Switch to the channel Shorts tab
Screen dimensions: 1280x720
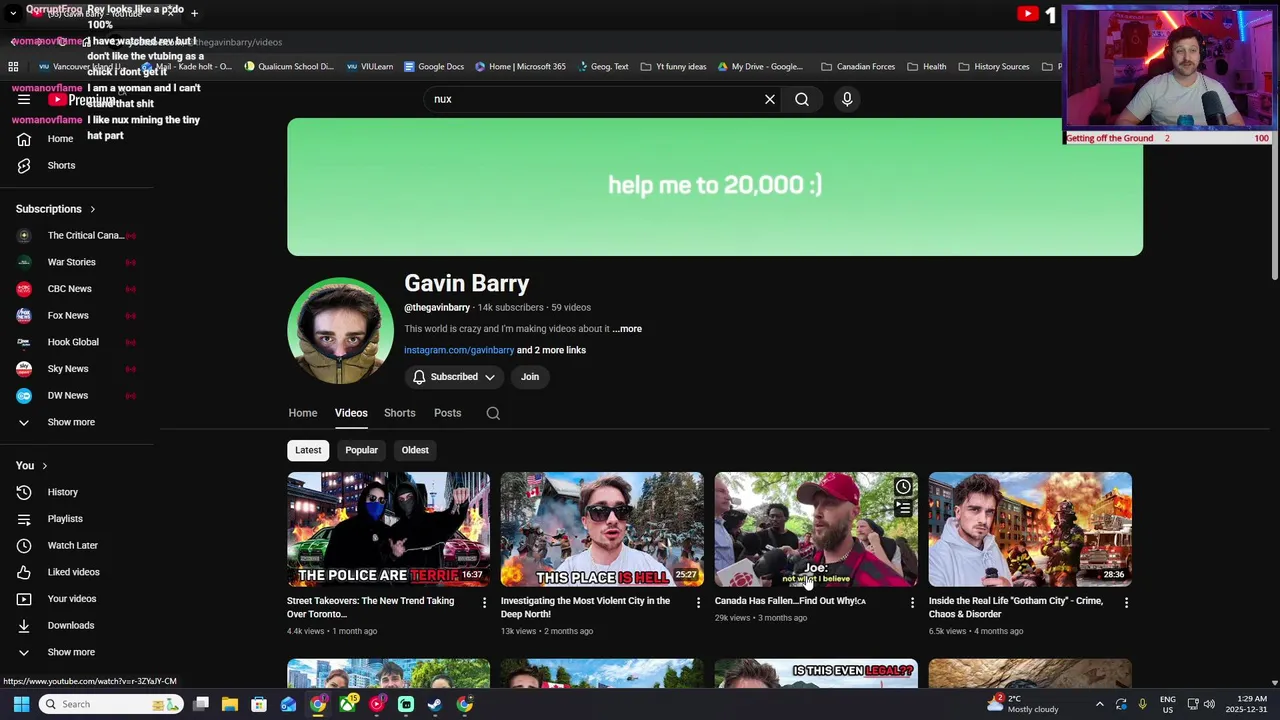pyautogui.click(x=400, y=413)
